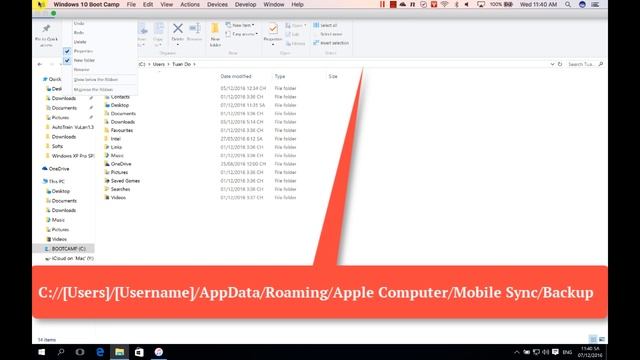Select the Searches folder in the file list

tap(117, 189)
